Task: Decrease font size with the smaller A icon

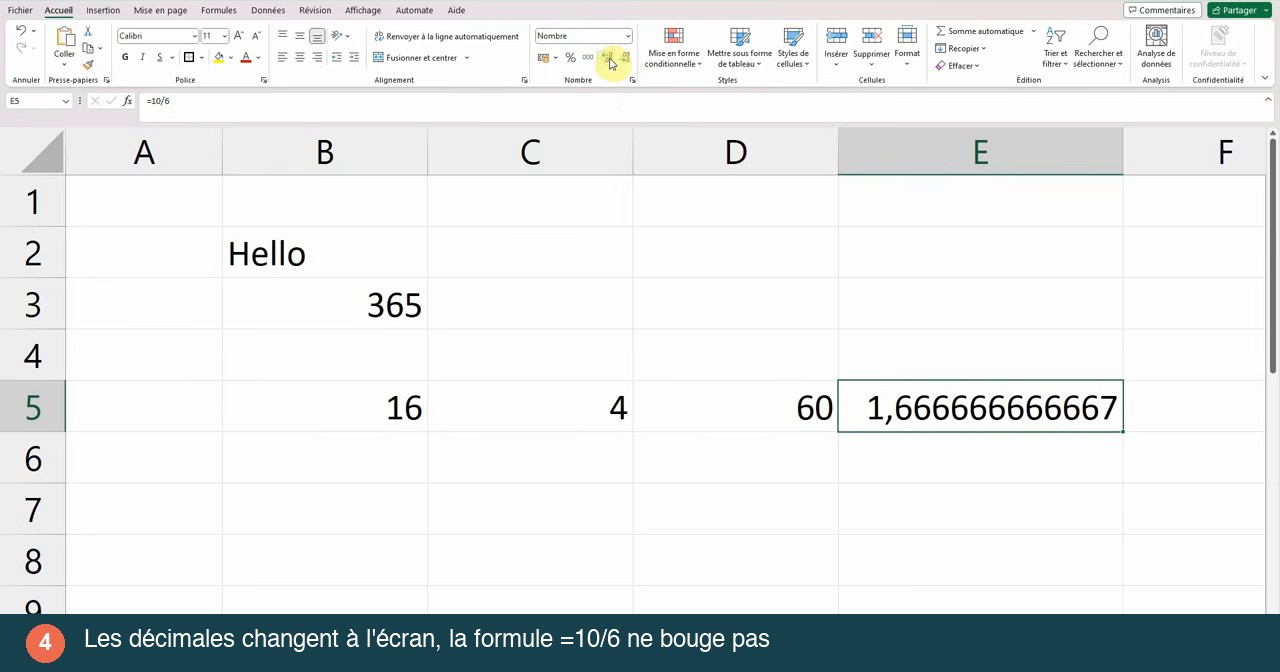Action: [255, 36]
